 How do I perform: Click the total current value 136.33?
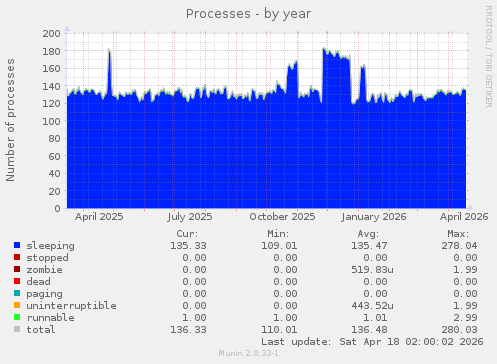click(188, 330)
